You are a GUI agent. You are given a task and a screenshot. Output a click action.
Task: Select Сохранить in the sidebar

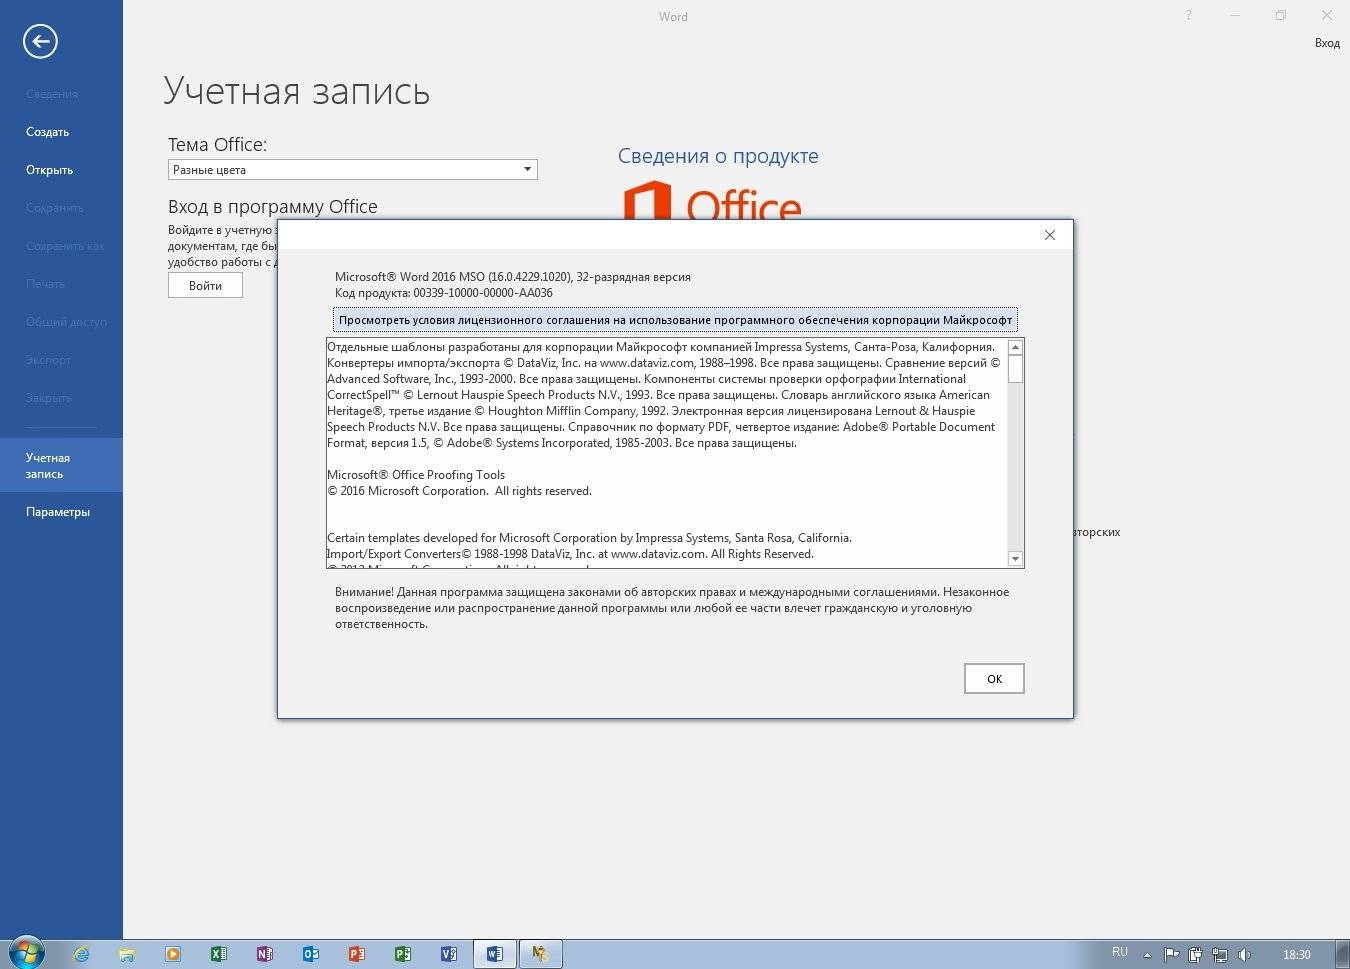[55, 208]
